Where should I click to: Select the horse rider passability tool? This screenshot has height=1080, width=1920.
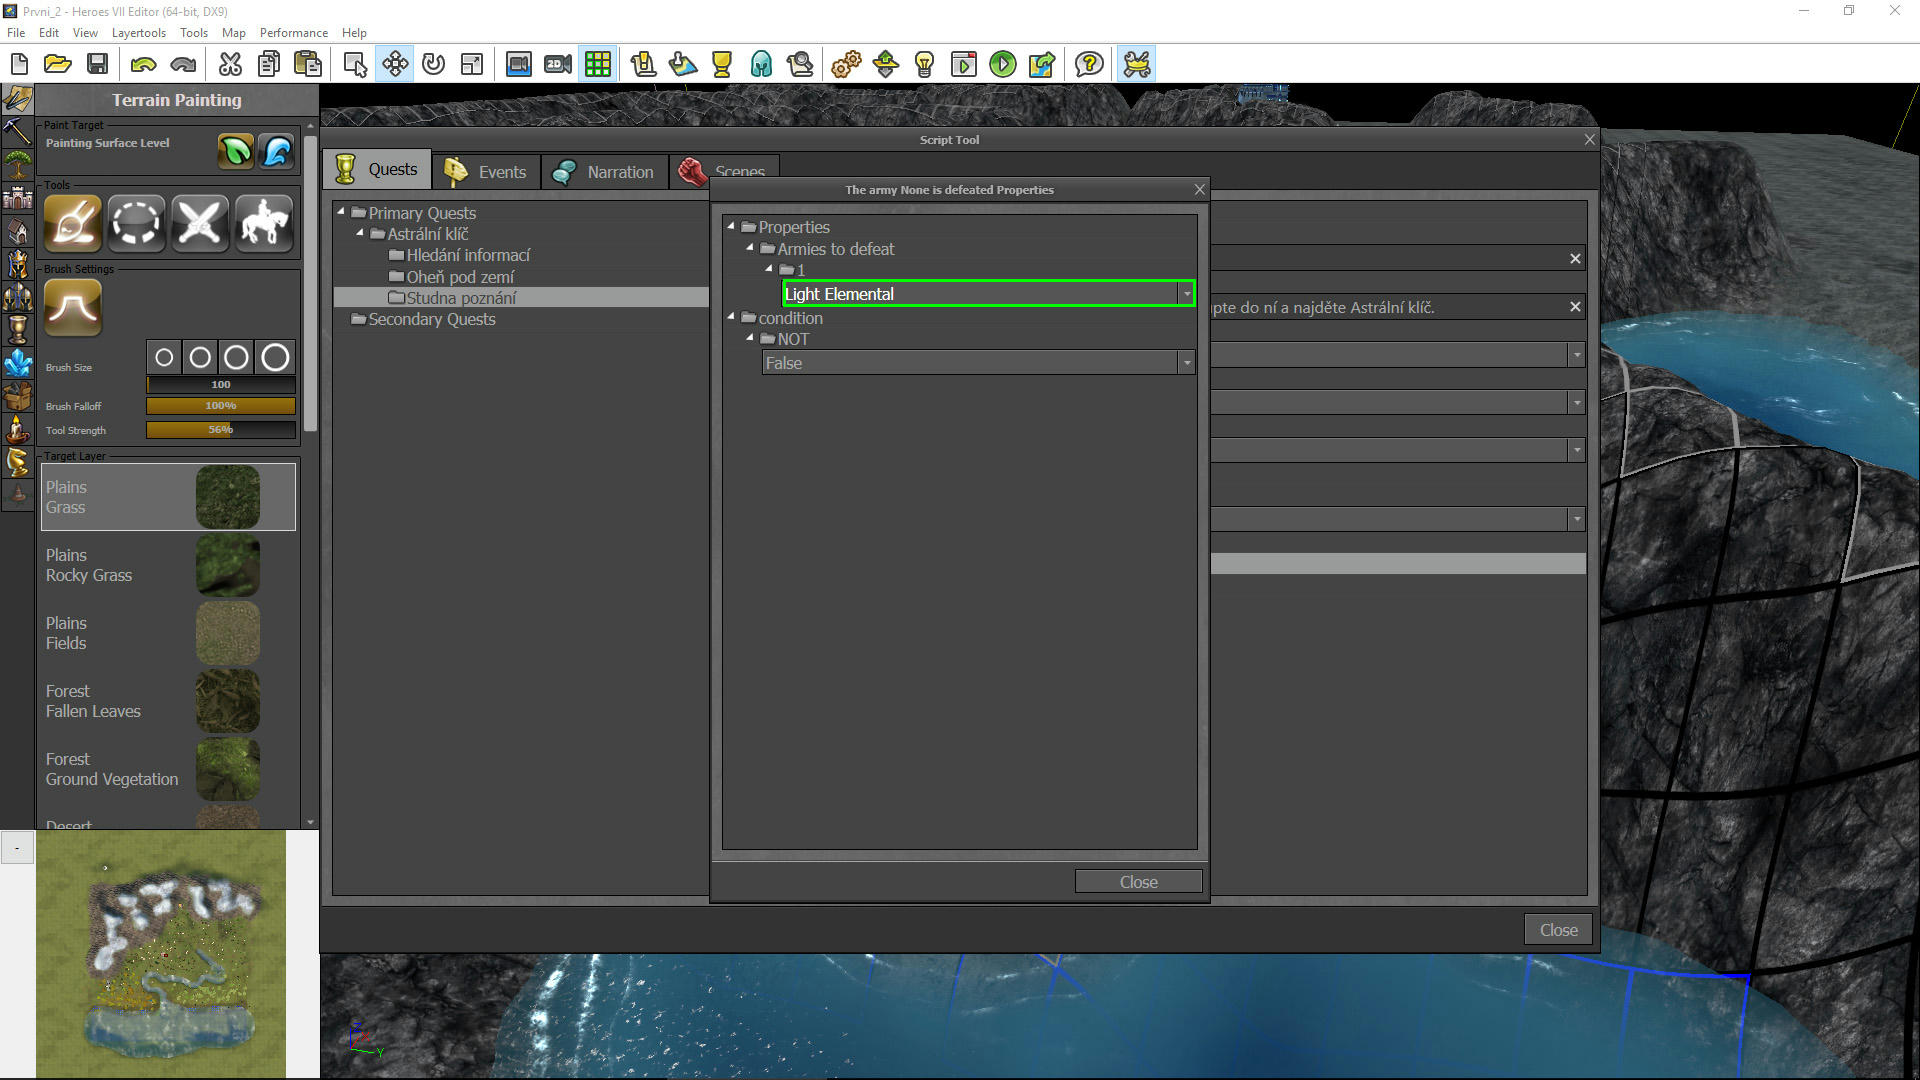264,222
